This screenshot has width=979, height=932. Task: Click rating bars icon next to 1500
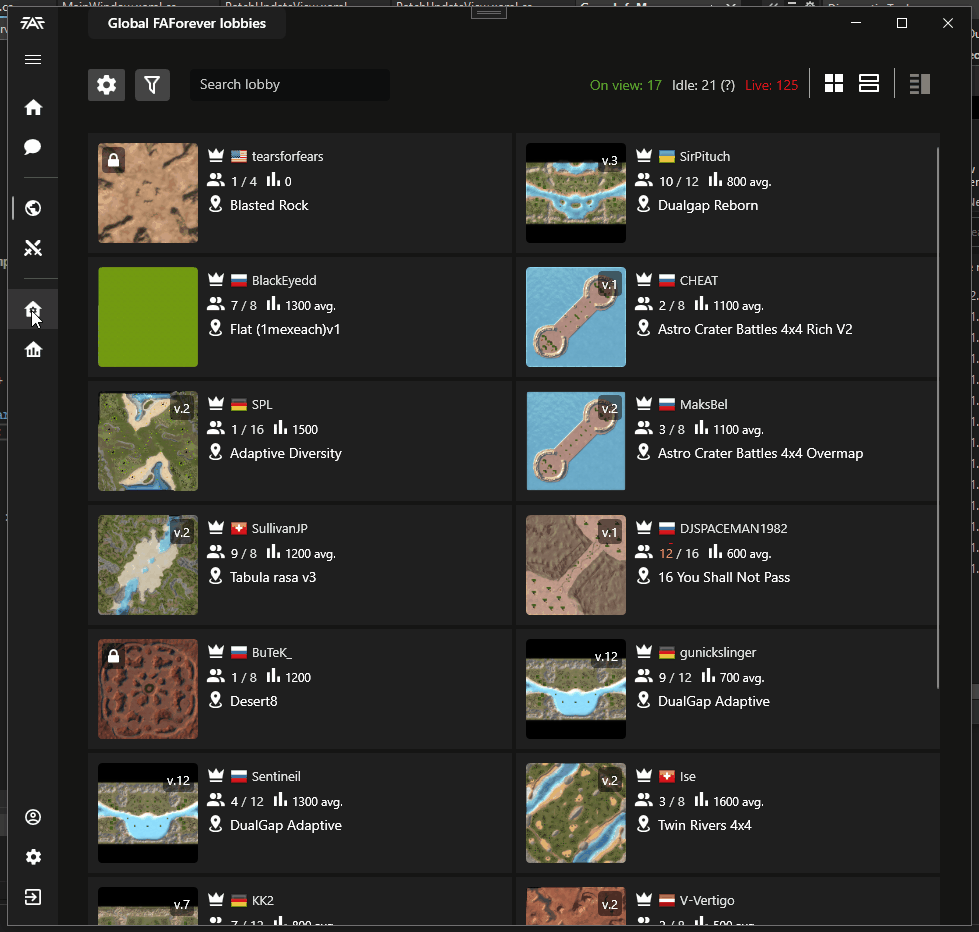[x=280, y=428]
